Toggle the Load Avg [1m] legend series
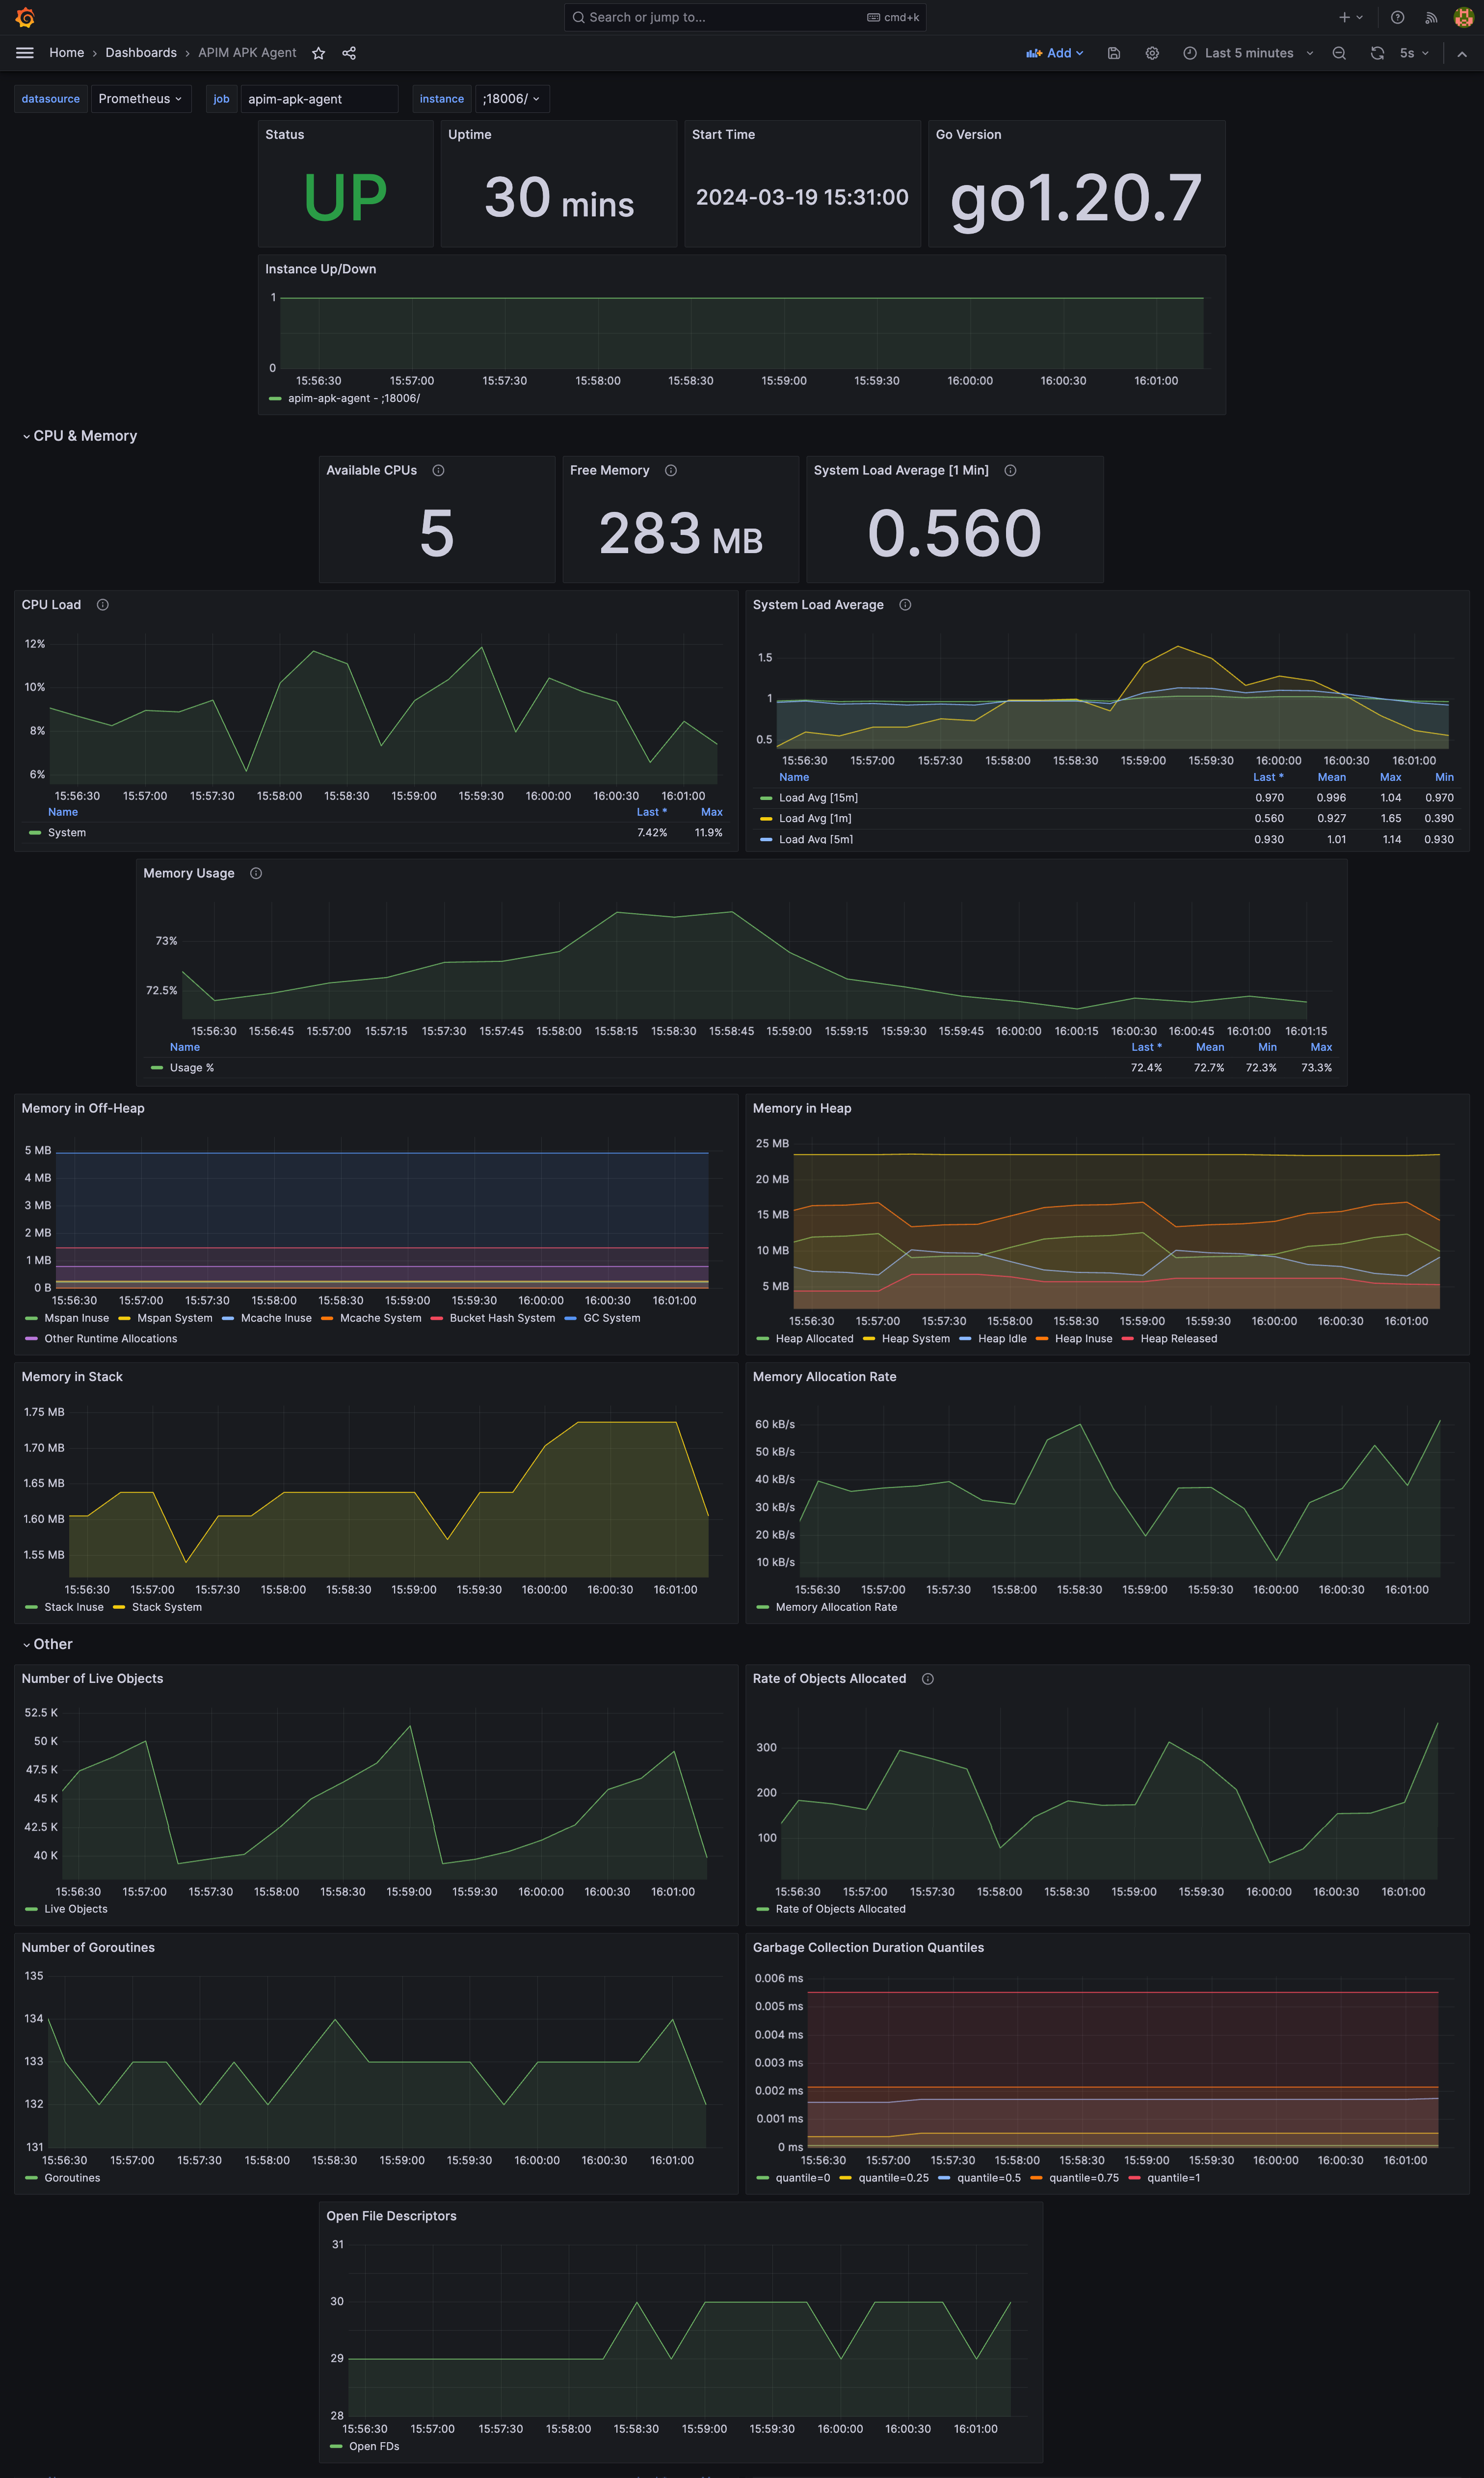This screenshot has width=1484, height=2478. pyautogui.click(x=815, y=818)
